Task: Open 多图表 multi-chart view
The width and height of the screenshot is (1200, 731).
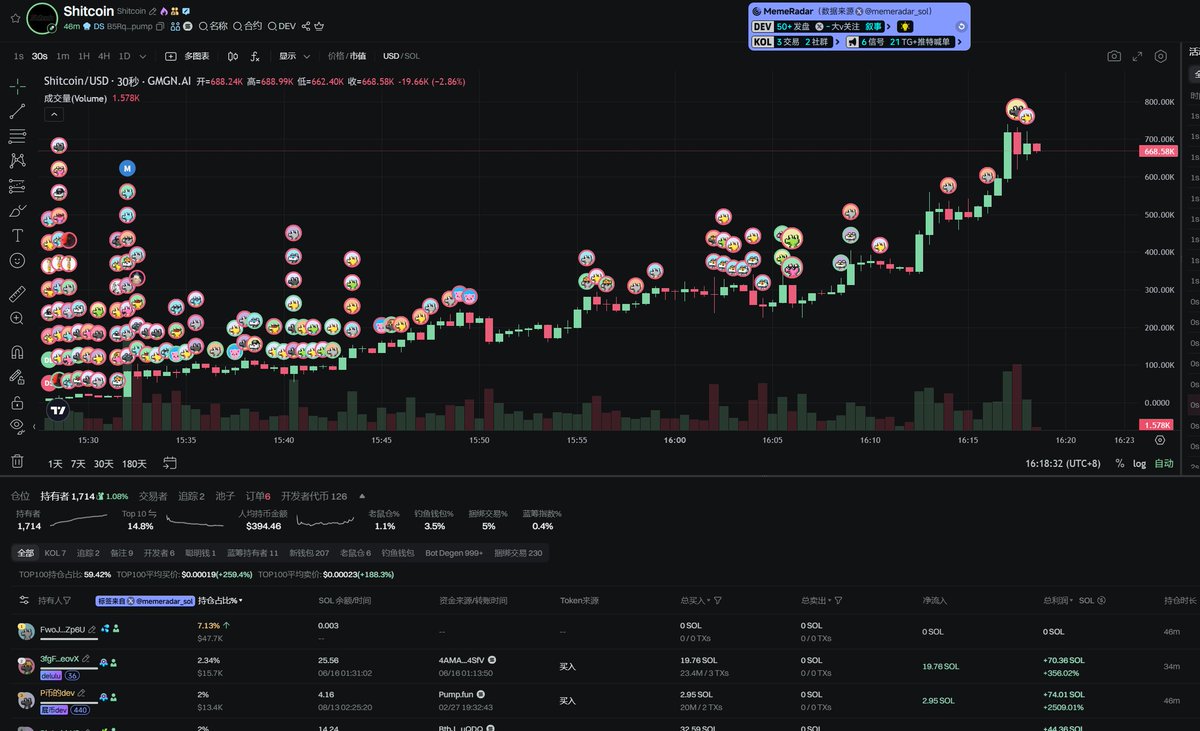Action: point(187,56)
